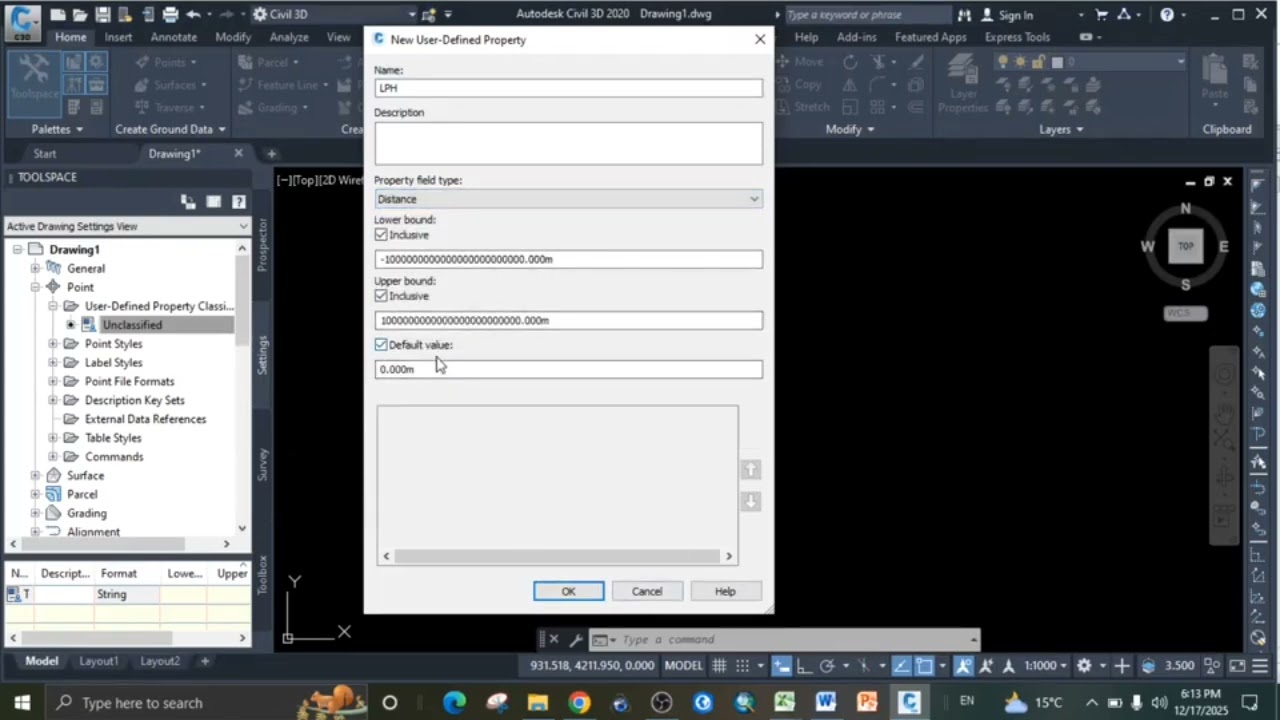Click the Description text area
The image size is (1280, 720).
click(x=568, y=143)
